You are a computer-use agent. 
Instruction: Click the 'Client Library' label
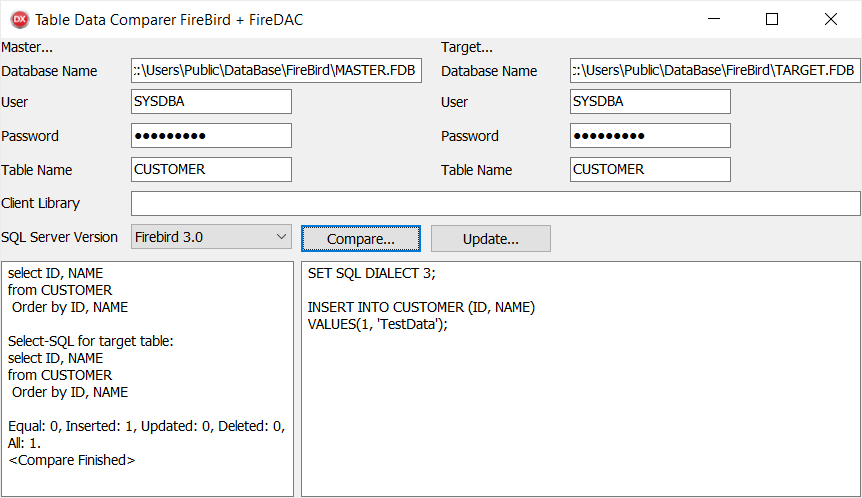coord(41,203)
